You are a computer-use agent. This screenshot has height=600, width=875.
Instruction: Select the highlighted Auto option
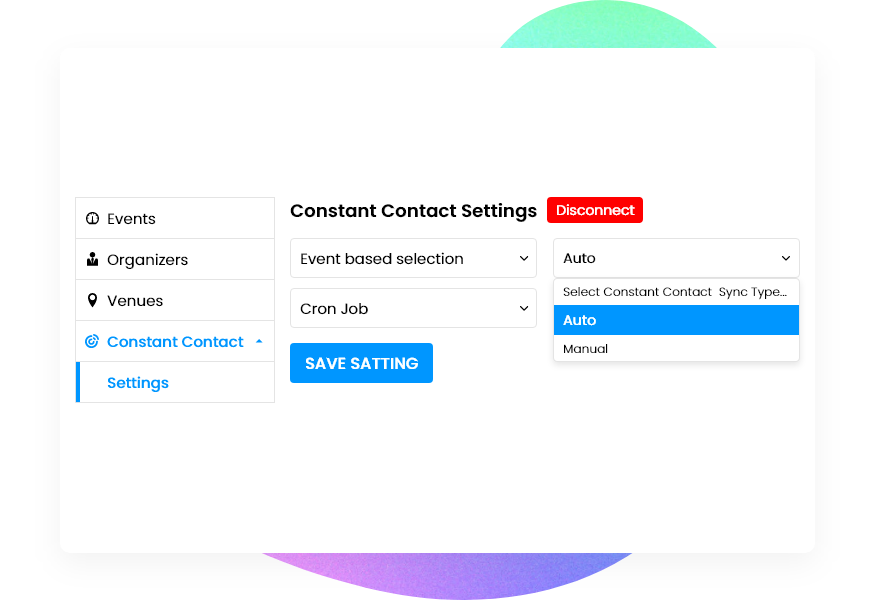tap(676, 320)
